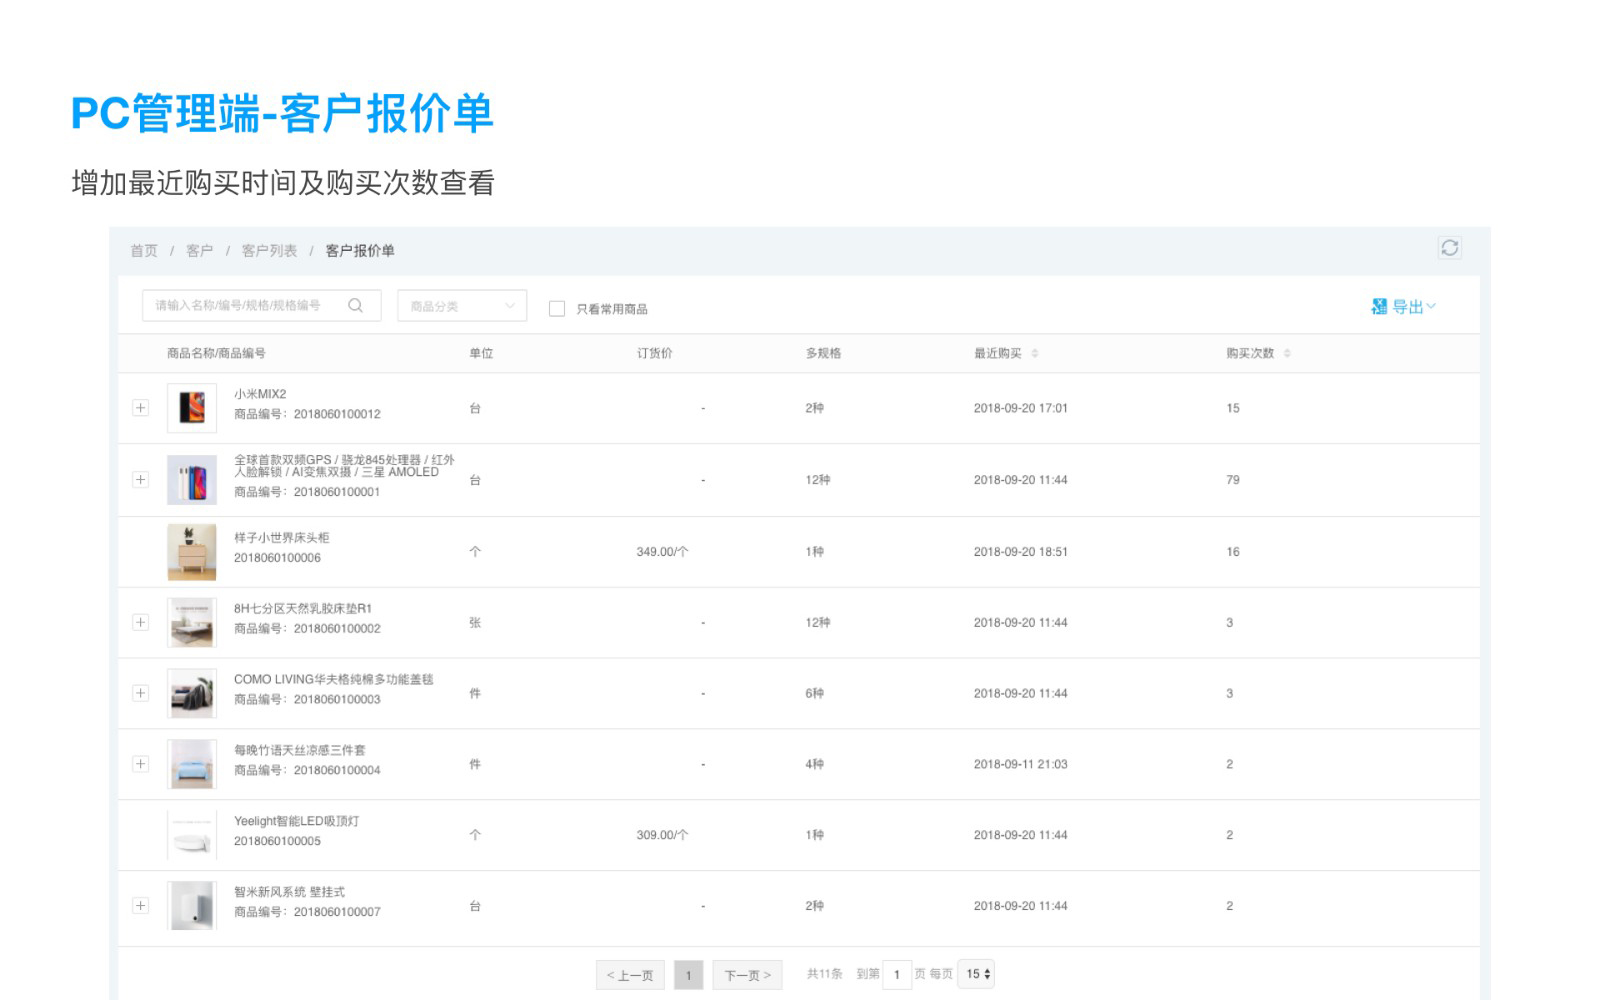
Task: Click the Yeelight智能LED吸顶灯 product image
Action: pos(192,835)
